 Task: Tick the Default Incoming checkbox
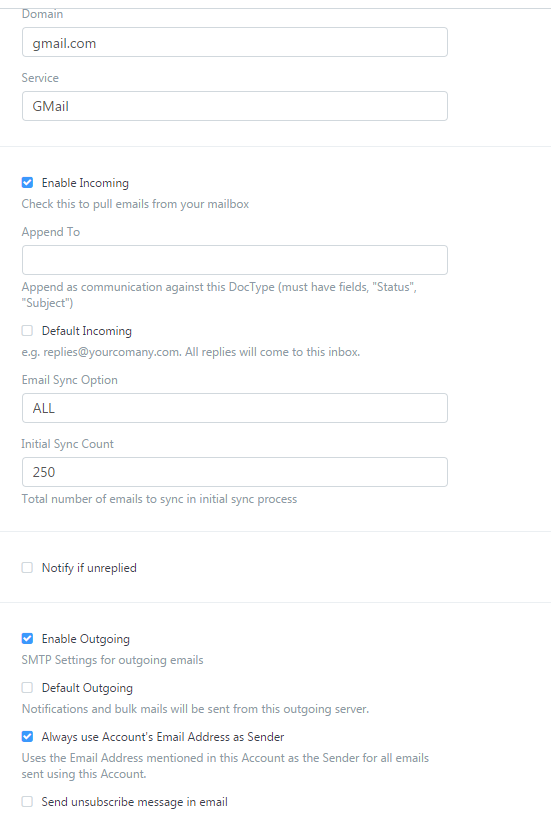click(x=27, y=331)
